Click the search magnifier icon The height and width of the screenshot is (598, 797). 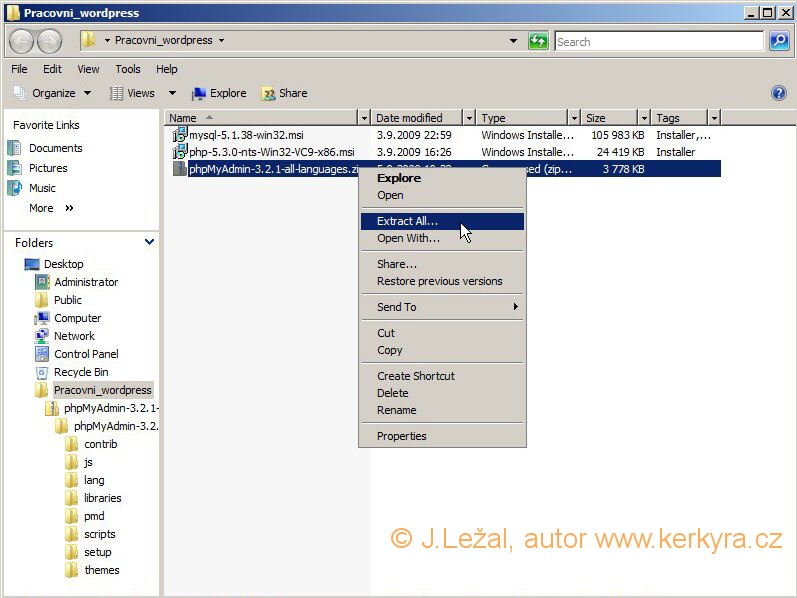779,41
